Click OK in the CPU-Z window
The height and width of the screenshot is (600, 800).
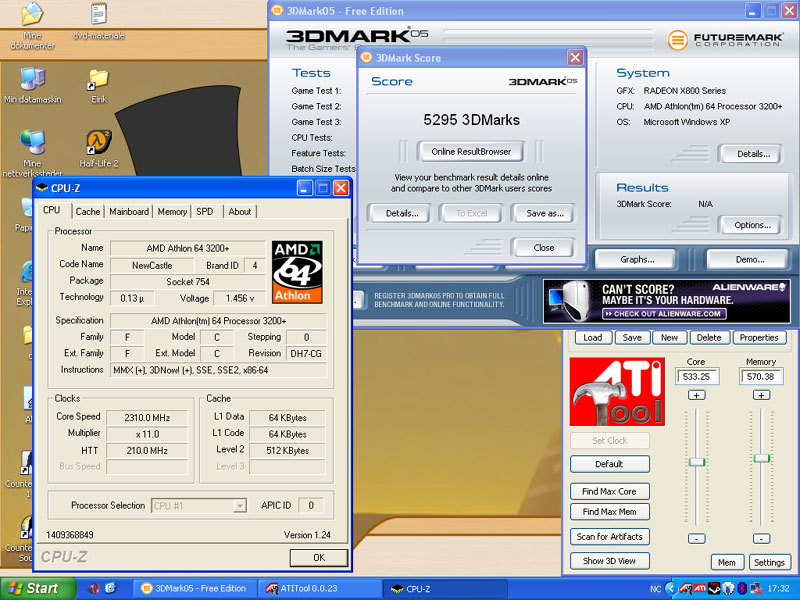pos(319,558)
